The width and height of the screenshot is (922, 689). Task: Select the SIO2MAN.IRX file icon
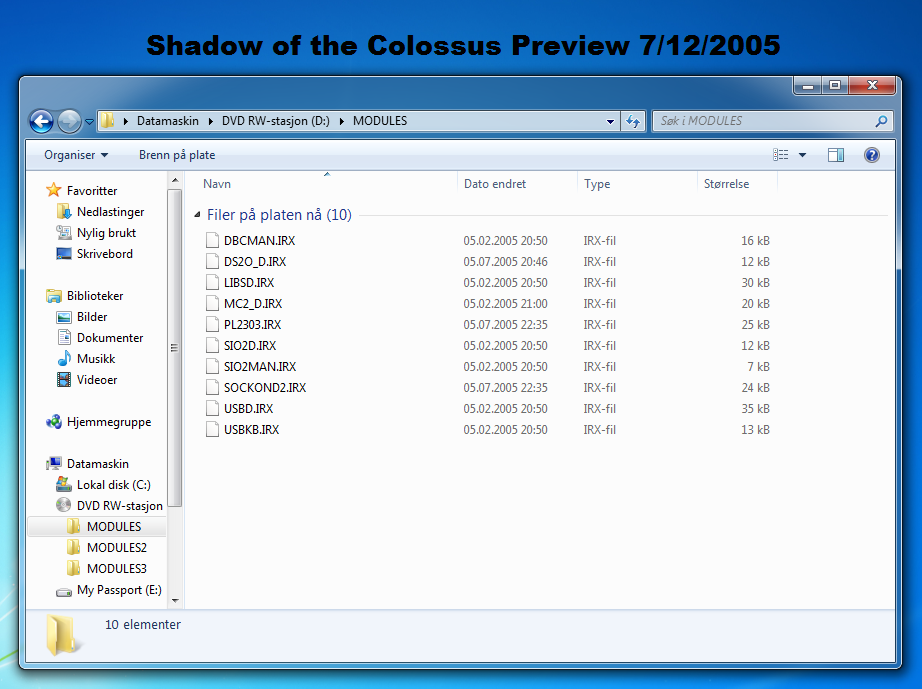212,367
